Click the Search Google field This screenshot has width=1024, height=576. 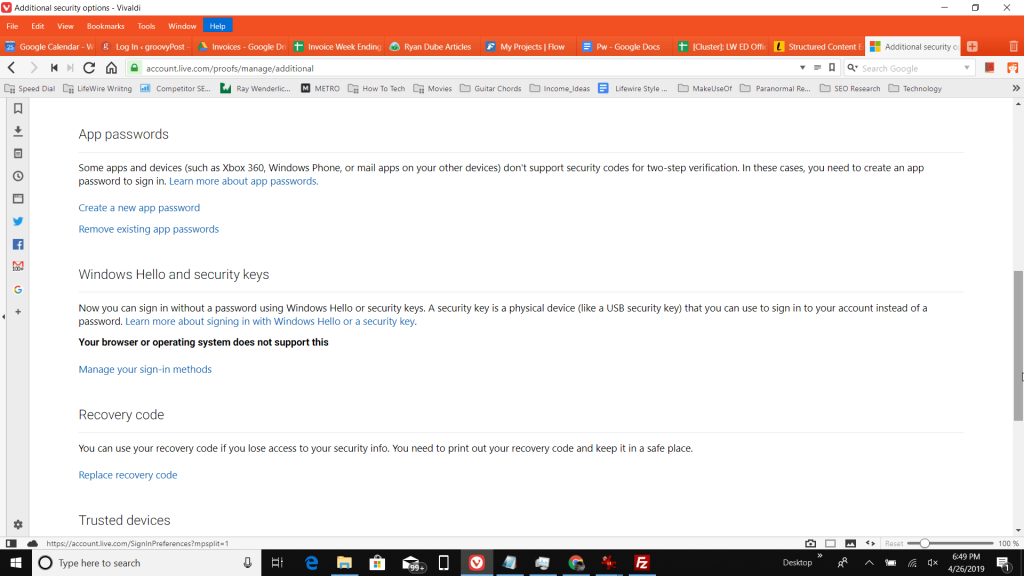point(911,68)
